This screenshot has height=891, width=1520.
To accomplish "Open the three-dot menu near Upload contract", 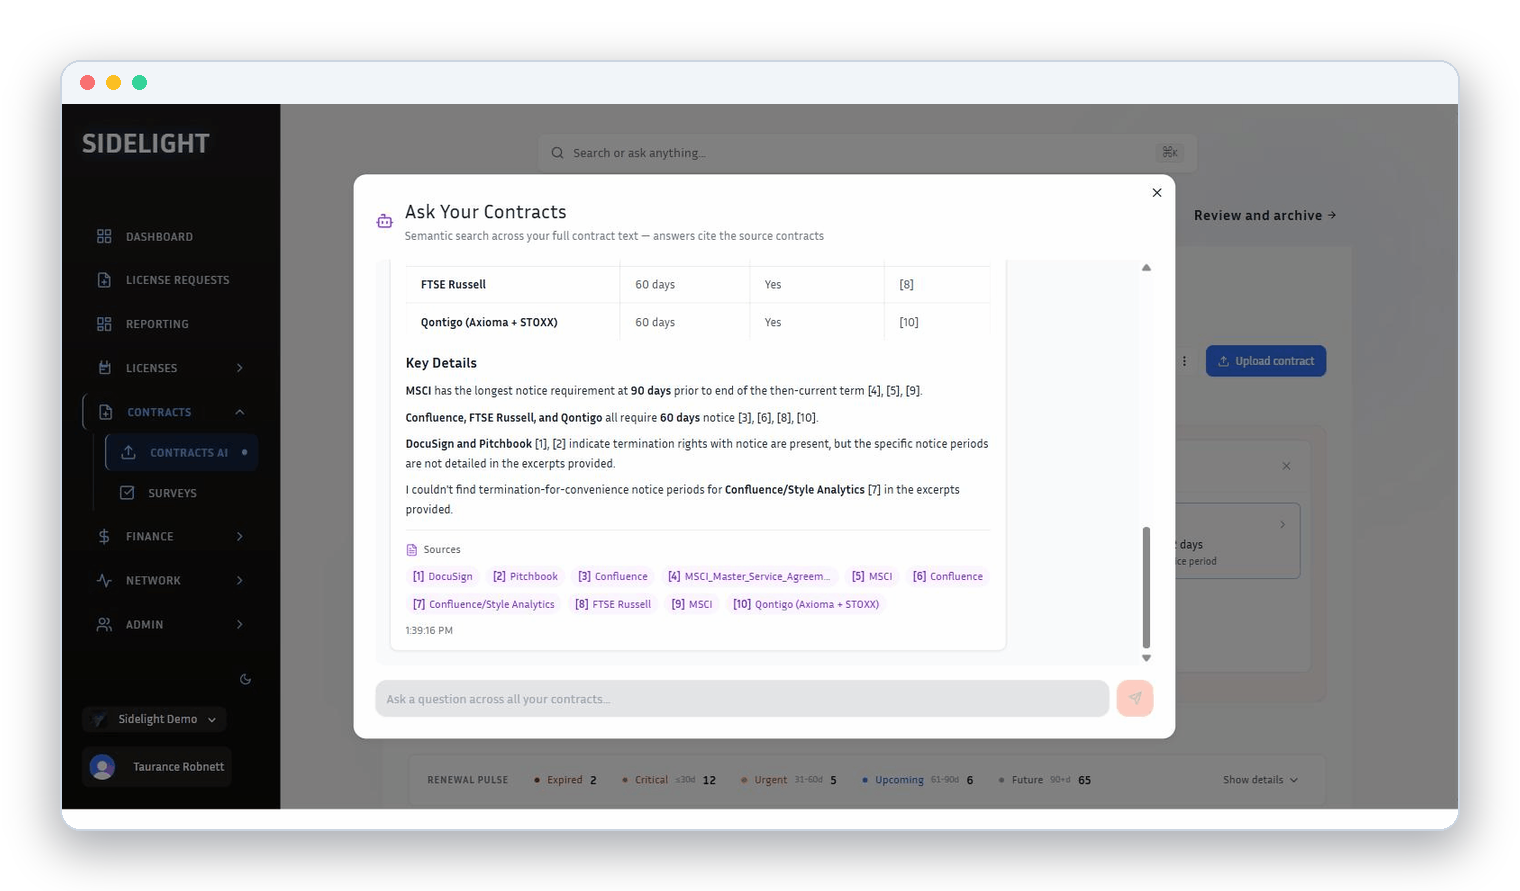I will [x=1185, y=361].
